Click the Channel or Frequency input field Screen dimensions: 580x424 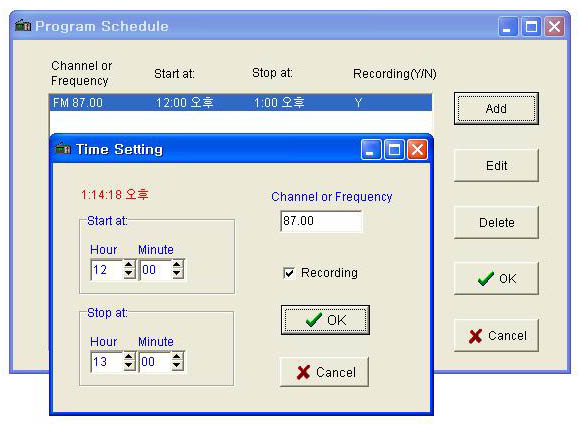click(321, 221)
